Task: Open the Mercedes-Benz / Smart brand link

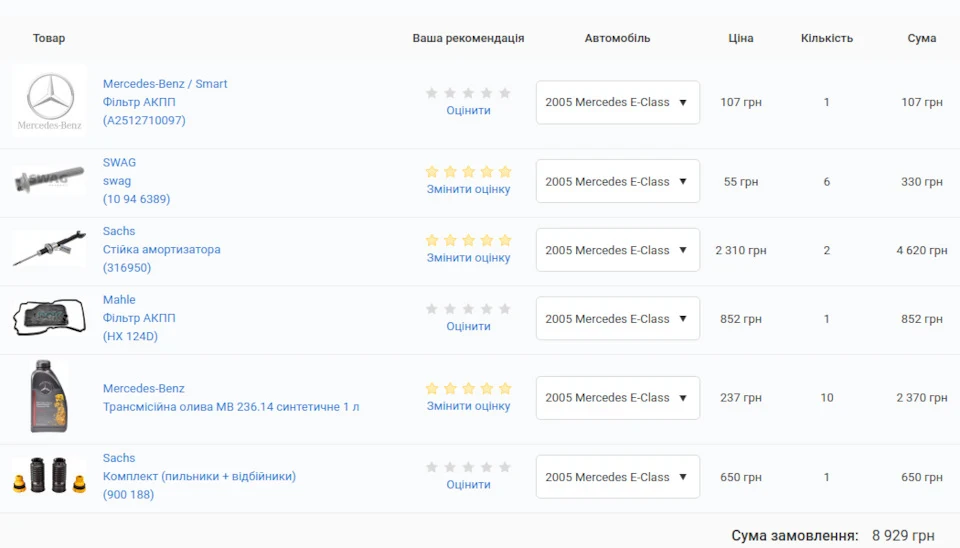Action: [x=165, y=84]
